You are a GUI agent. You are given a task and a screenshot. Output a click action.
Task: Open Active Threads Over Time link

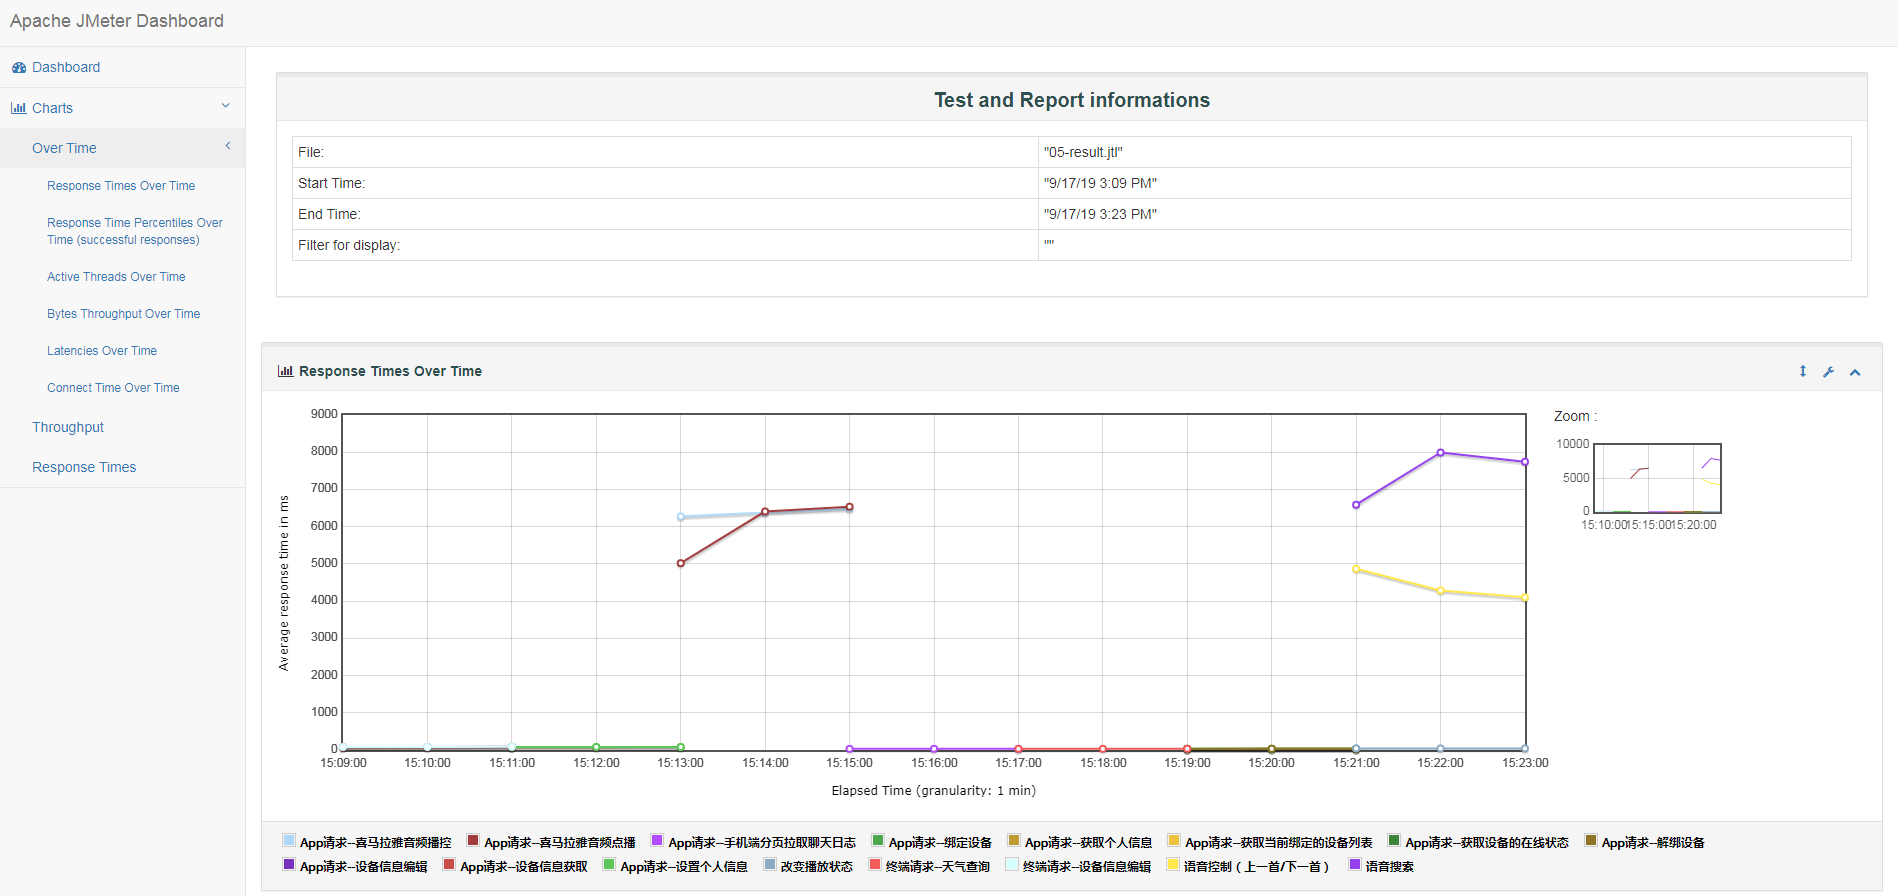(x=116, y=277)
